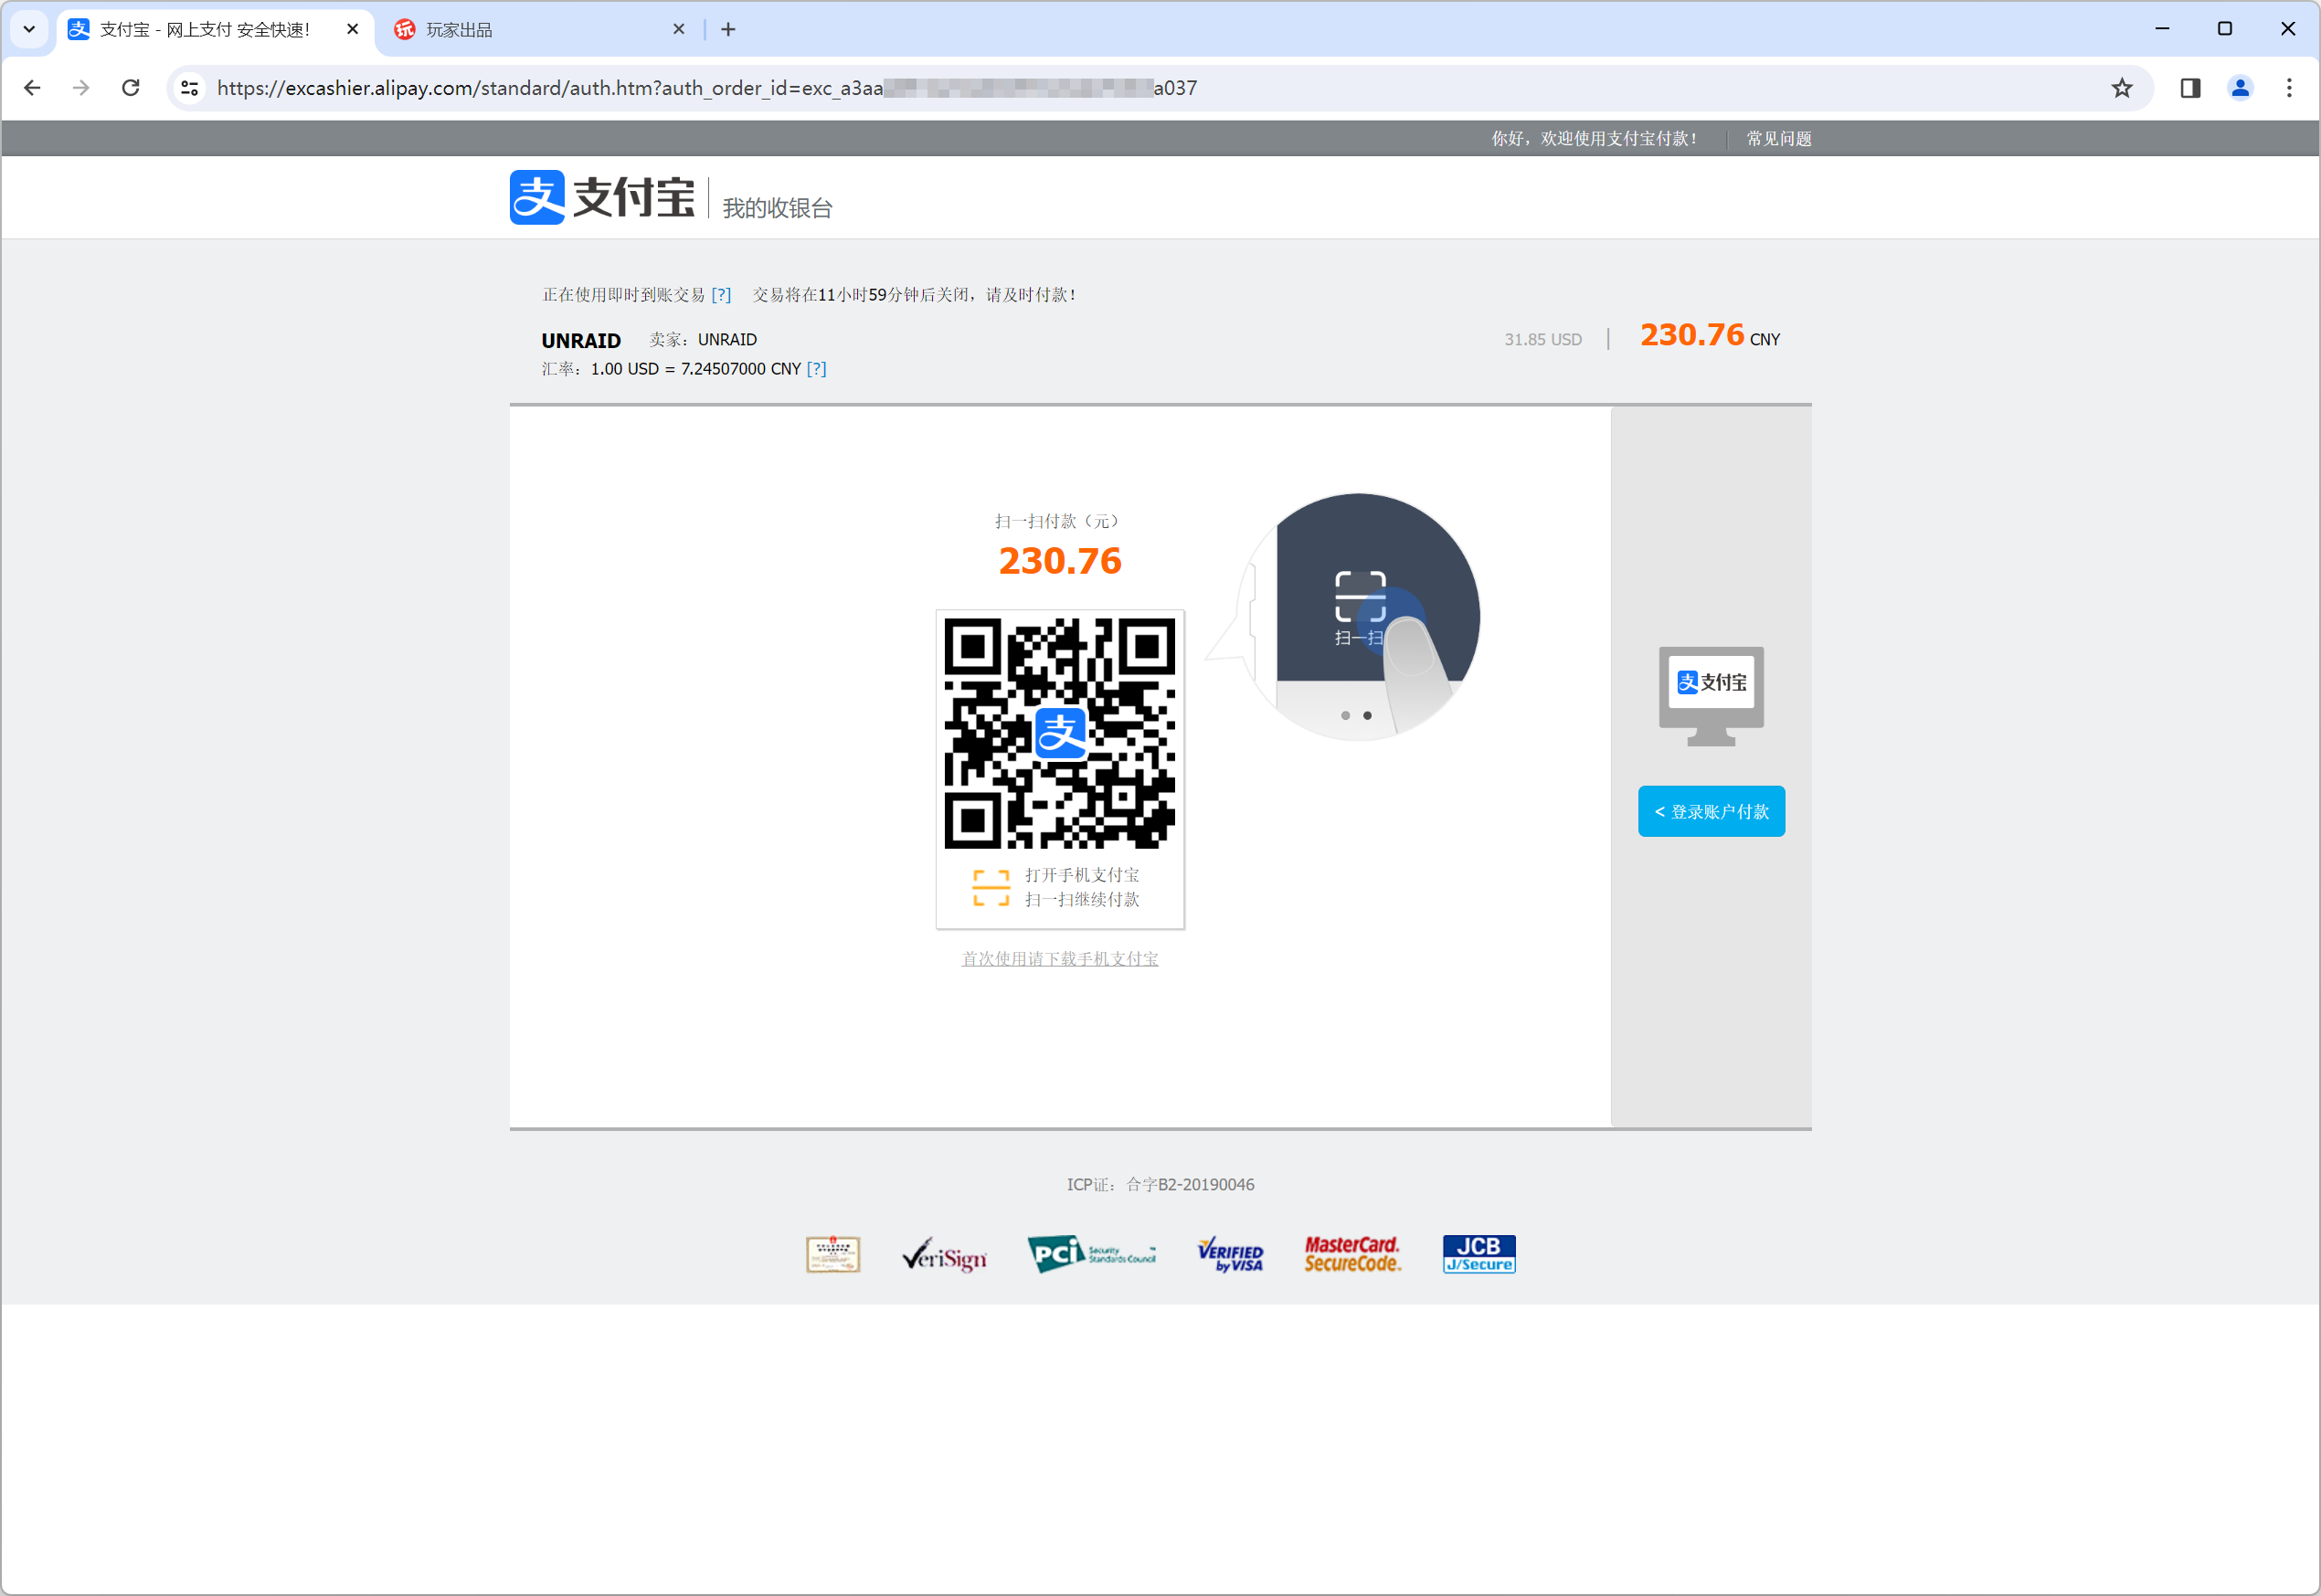
Task: Click the MasterCard SecureCode badge
Action: click(1352, 1254)
